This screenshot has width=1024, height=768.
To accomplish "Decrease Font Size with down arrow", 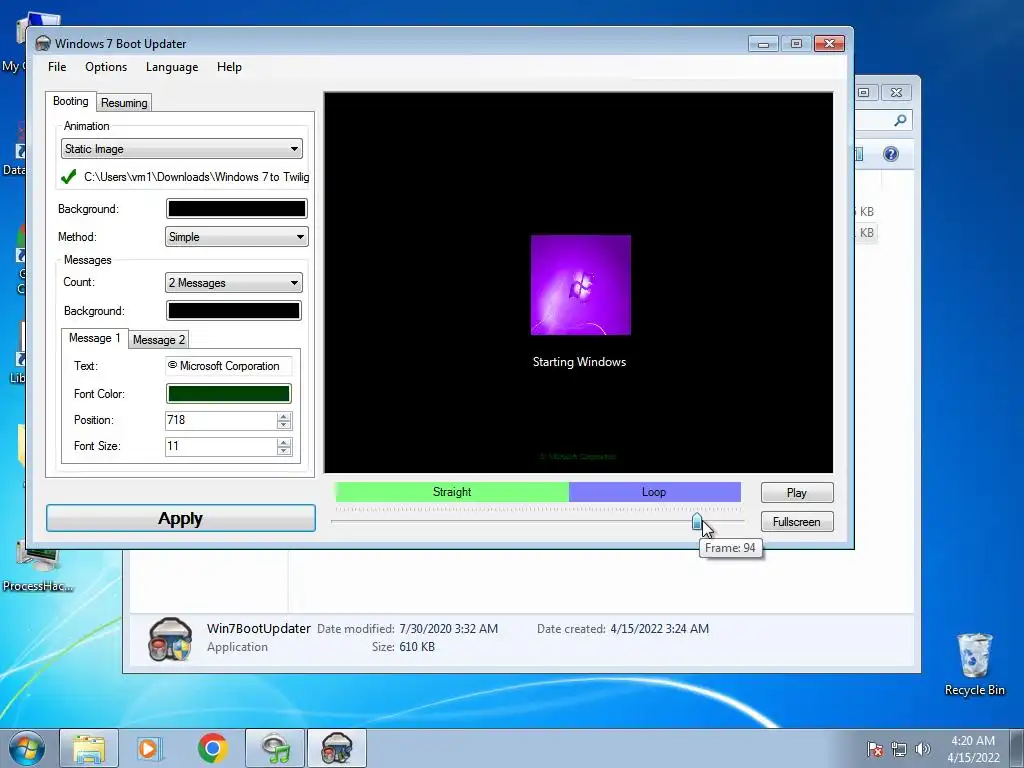I will [283, 451].
